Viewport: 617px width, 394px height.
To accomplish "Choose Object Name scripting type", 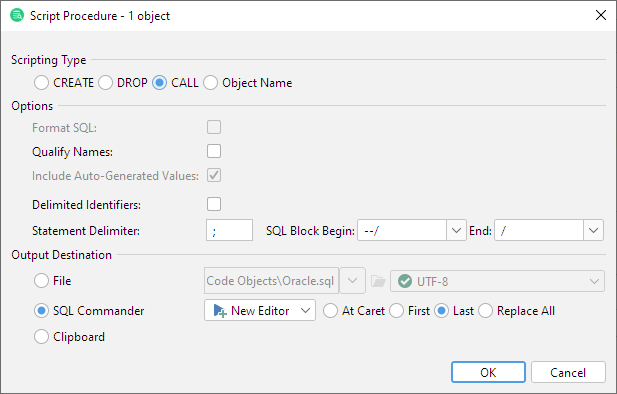I will (x=211, y=83).
